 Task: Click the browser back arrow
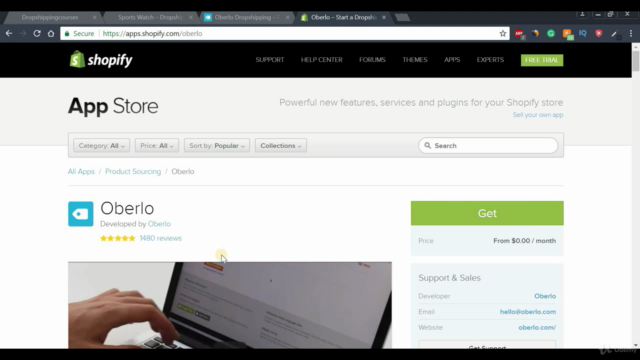[x=9, y=33]
